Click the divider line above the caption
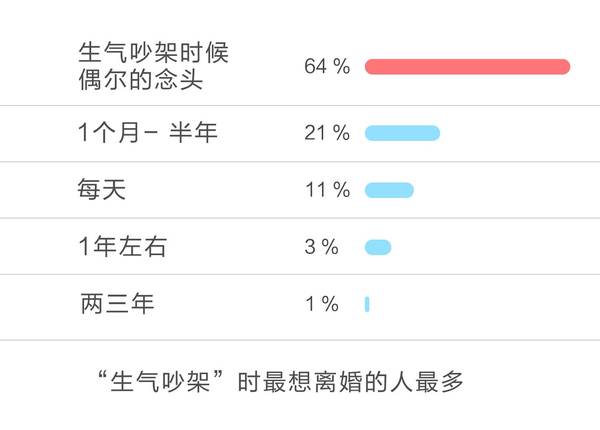The height and width of the screenshot is (430, 600). (300, 340)
